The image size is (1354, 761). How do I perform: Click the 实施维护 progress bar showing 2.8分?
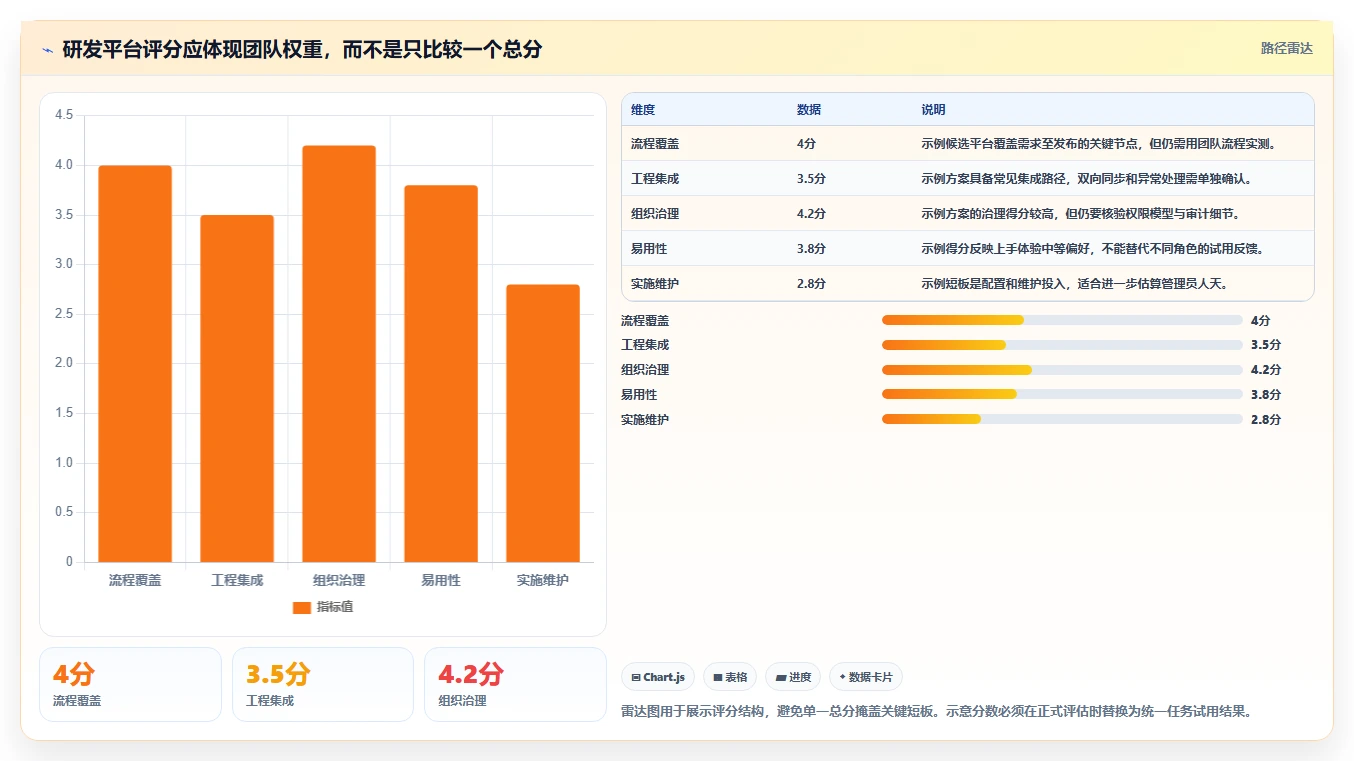(1062, 420)
